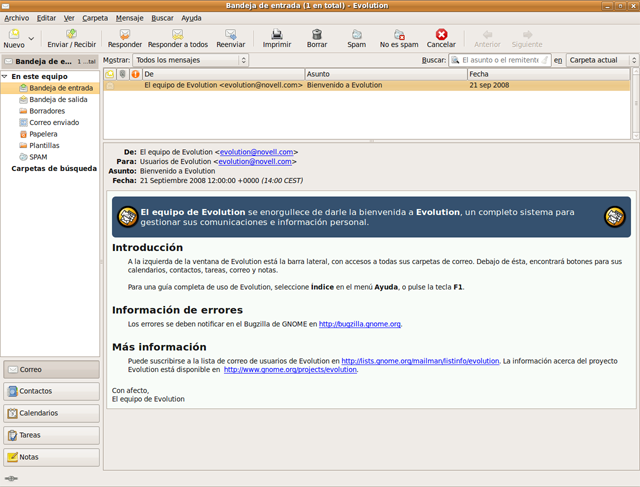
Task: Forward the message with Reenviar
Action: point(231,35)
